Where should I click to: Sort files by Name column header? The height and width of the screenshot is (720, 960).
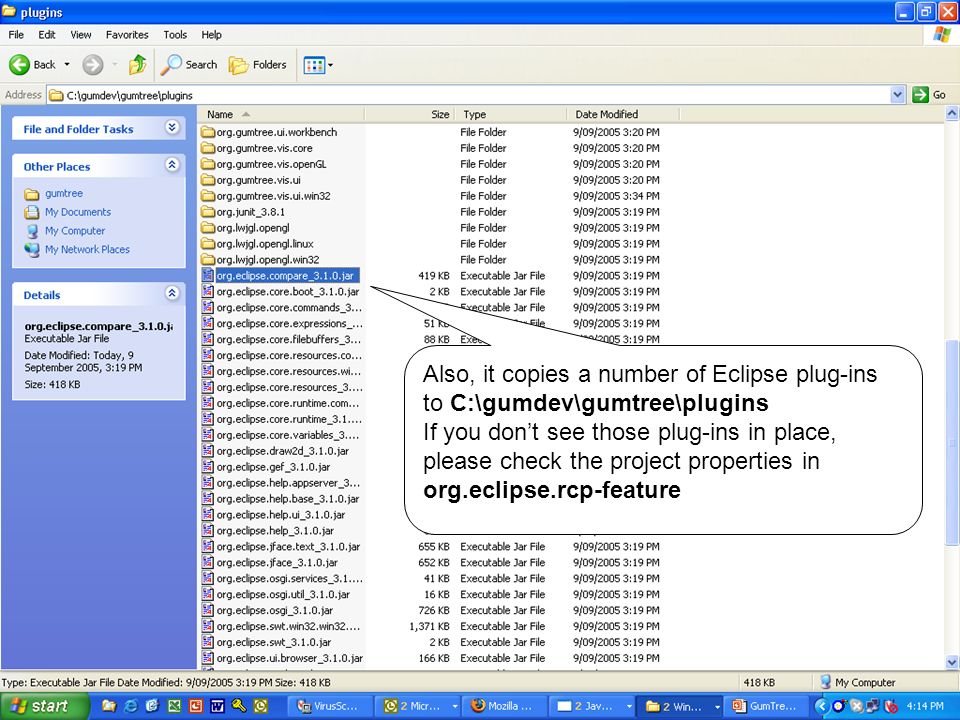(x=282, y=114)
